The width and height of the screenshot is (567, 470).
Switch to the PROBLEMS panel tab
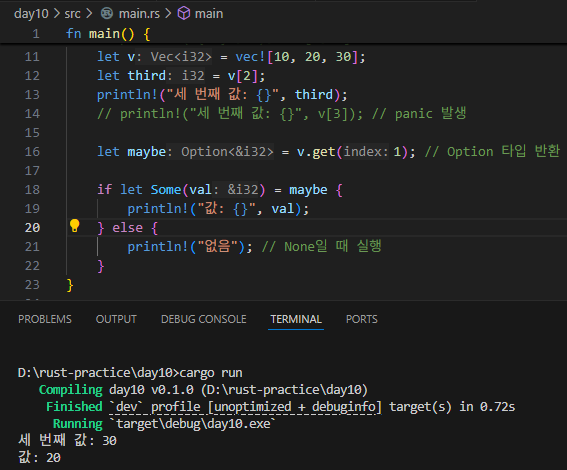(x=45, y=319)
